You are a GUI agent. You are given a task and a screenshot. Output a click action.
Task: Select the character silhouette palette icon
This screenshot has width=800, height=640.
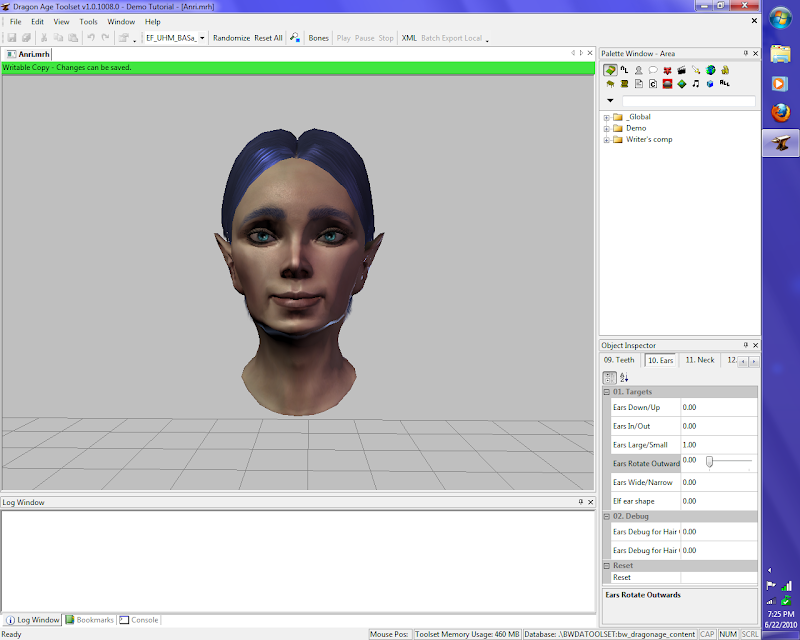[x=638, y=70]
